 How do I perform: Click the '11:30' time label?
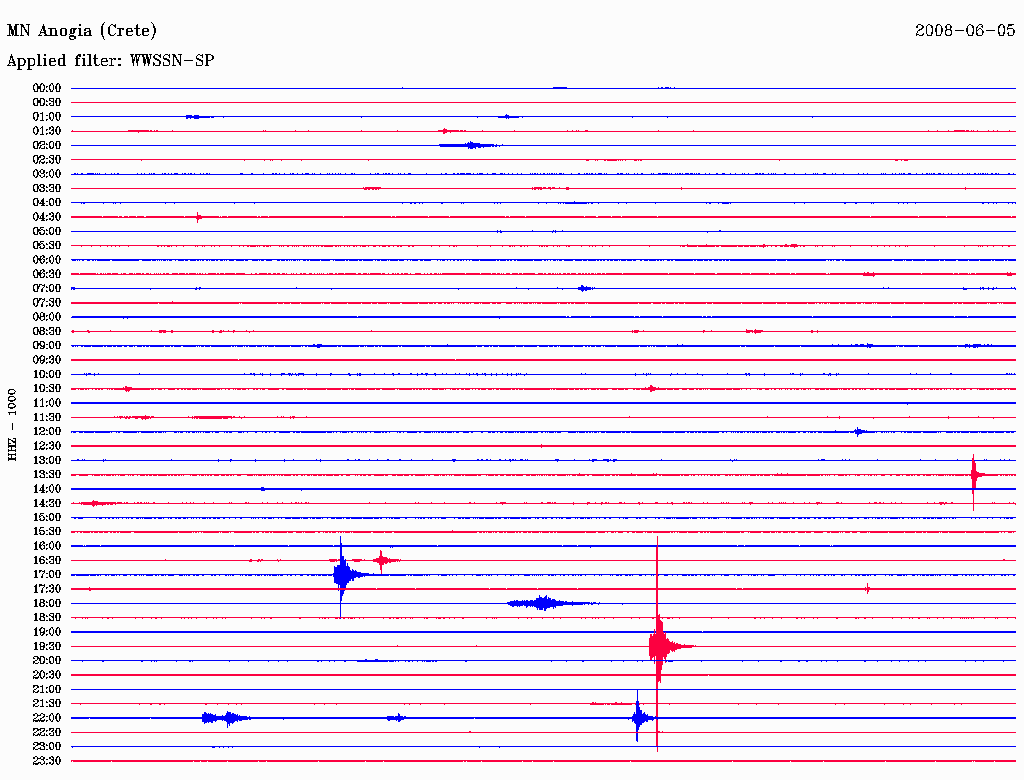47,417
